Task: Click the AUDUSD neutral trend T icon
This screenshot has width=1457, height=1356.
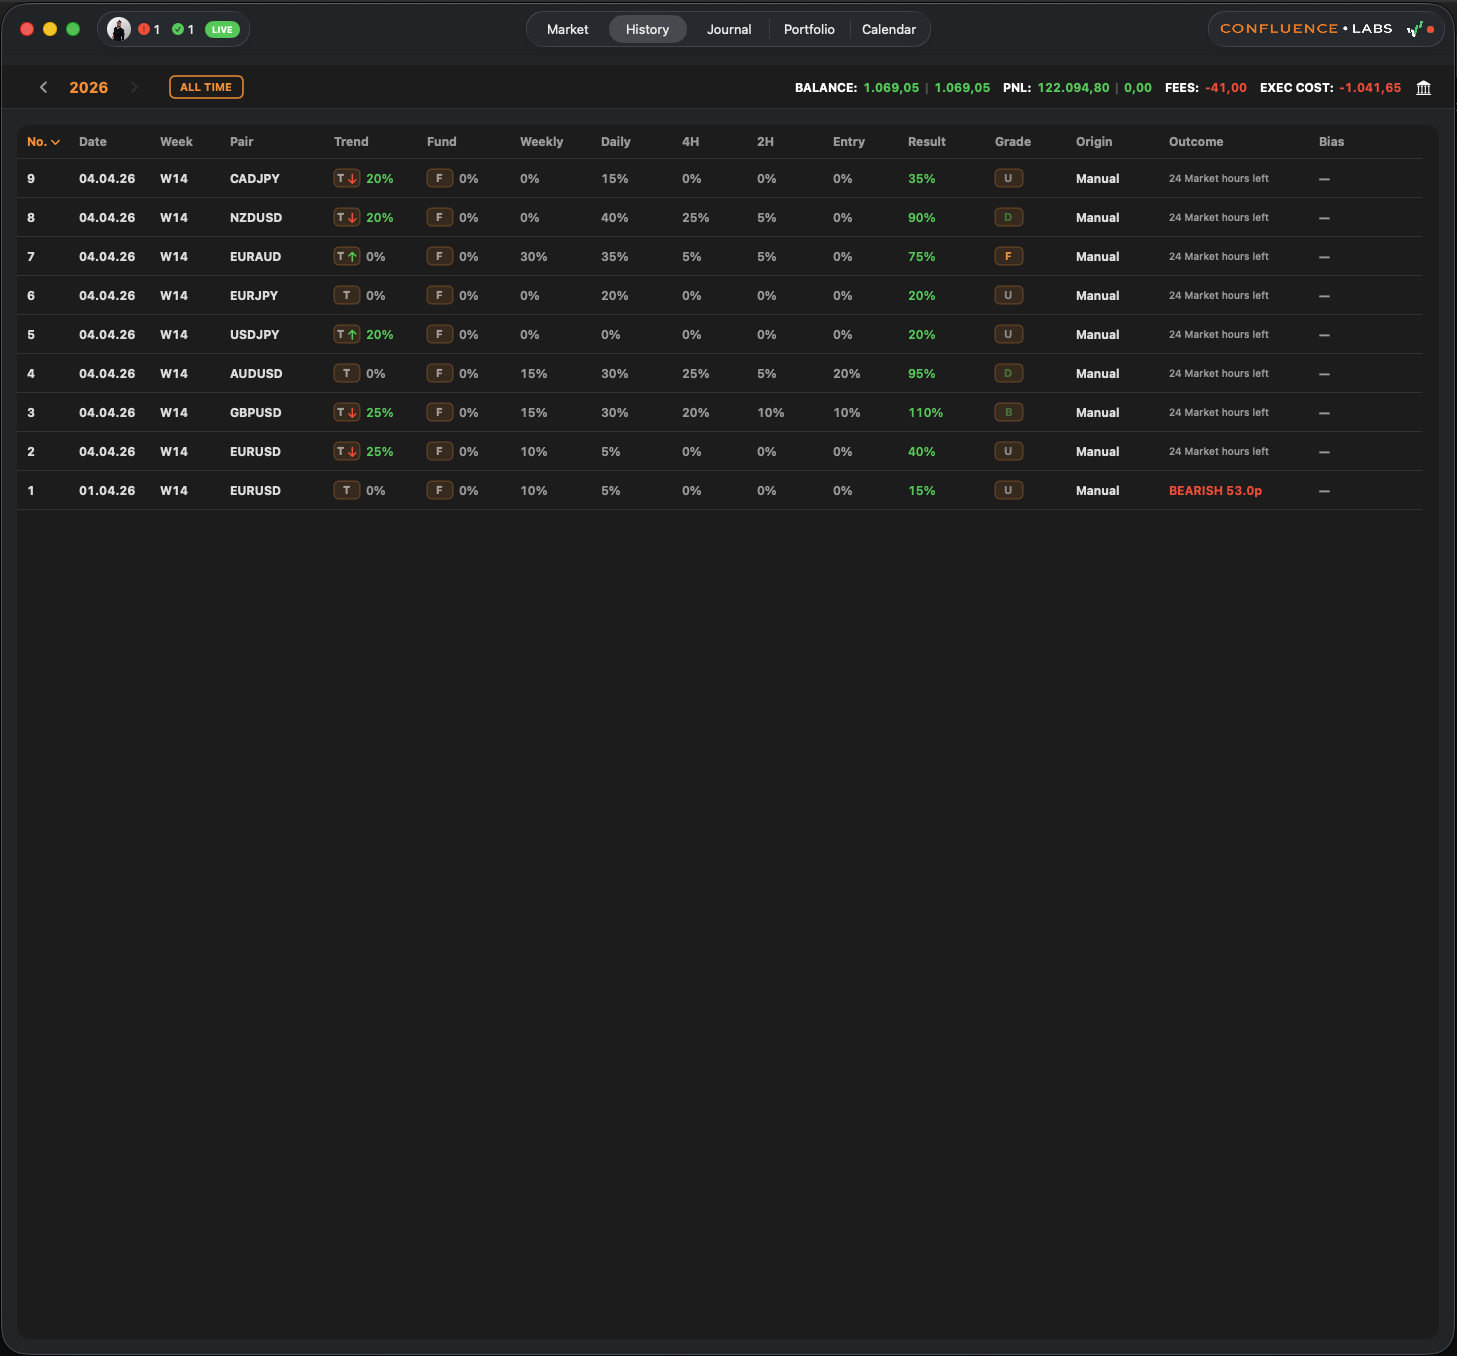Action: (347, 373)
